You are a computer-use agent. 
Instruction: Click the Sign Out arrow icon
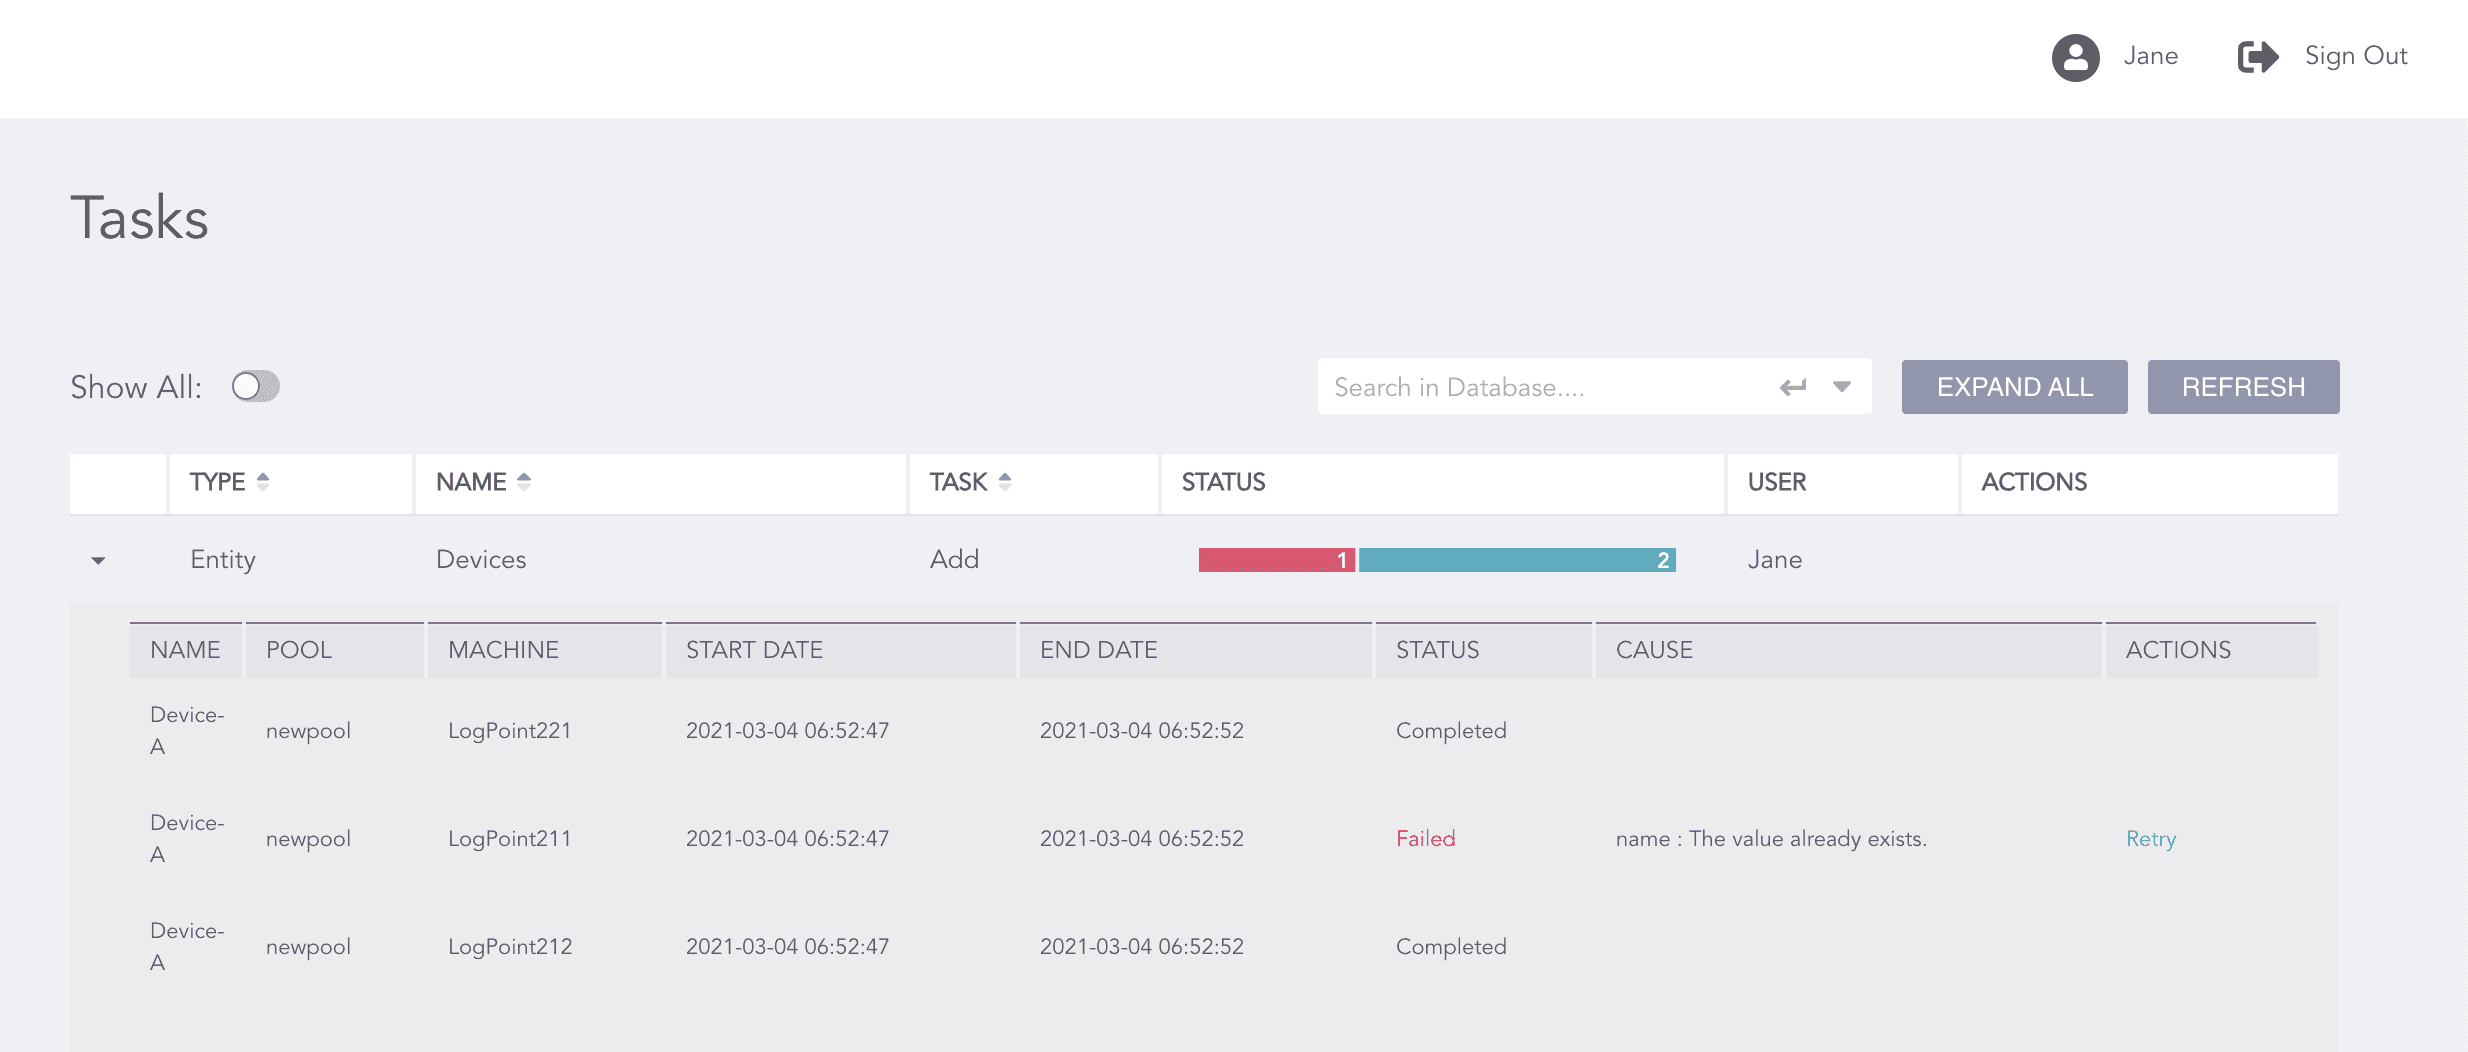tap(2257, 58)
